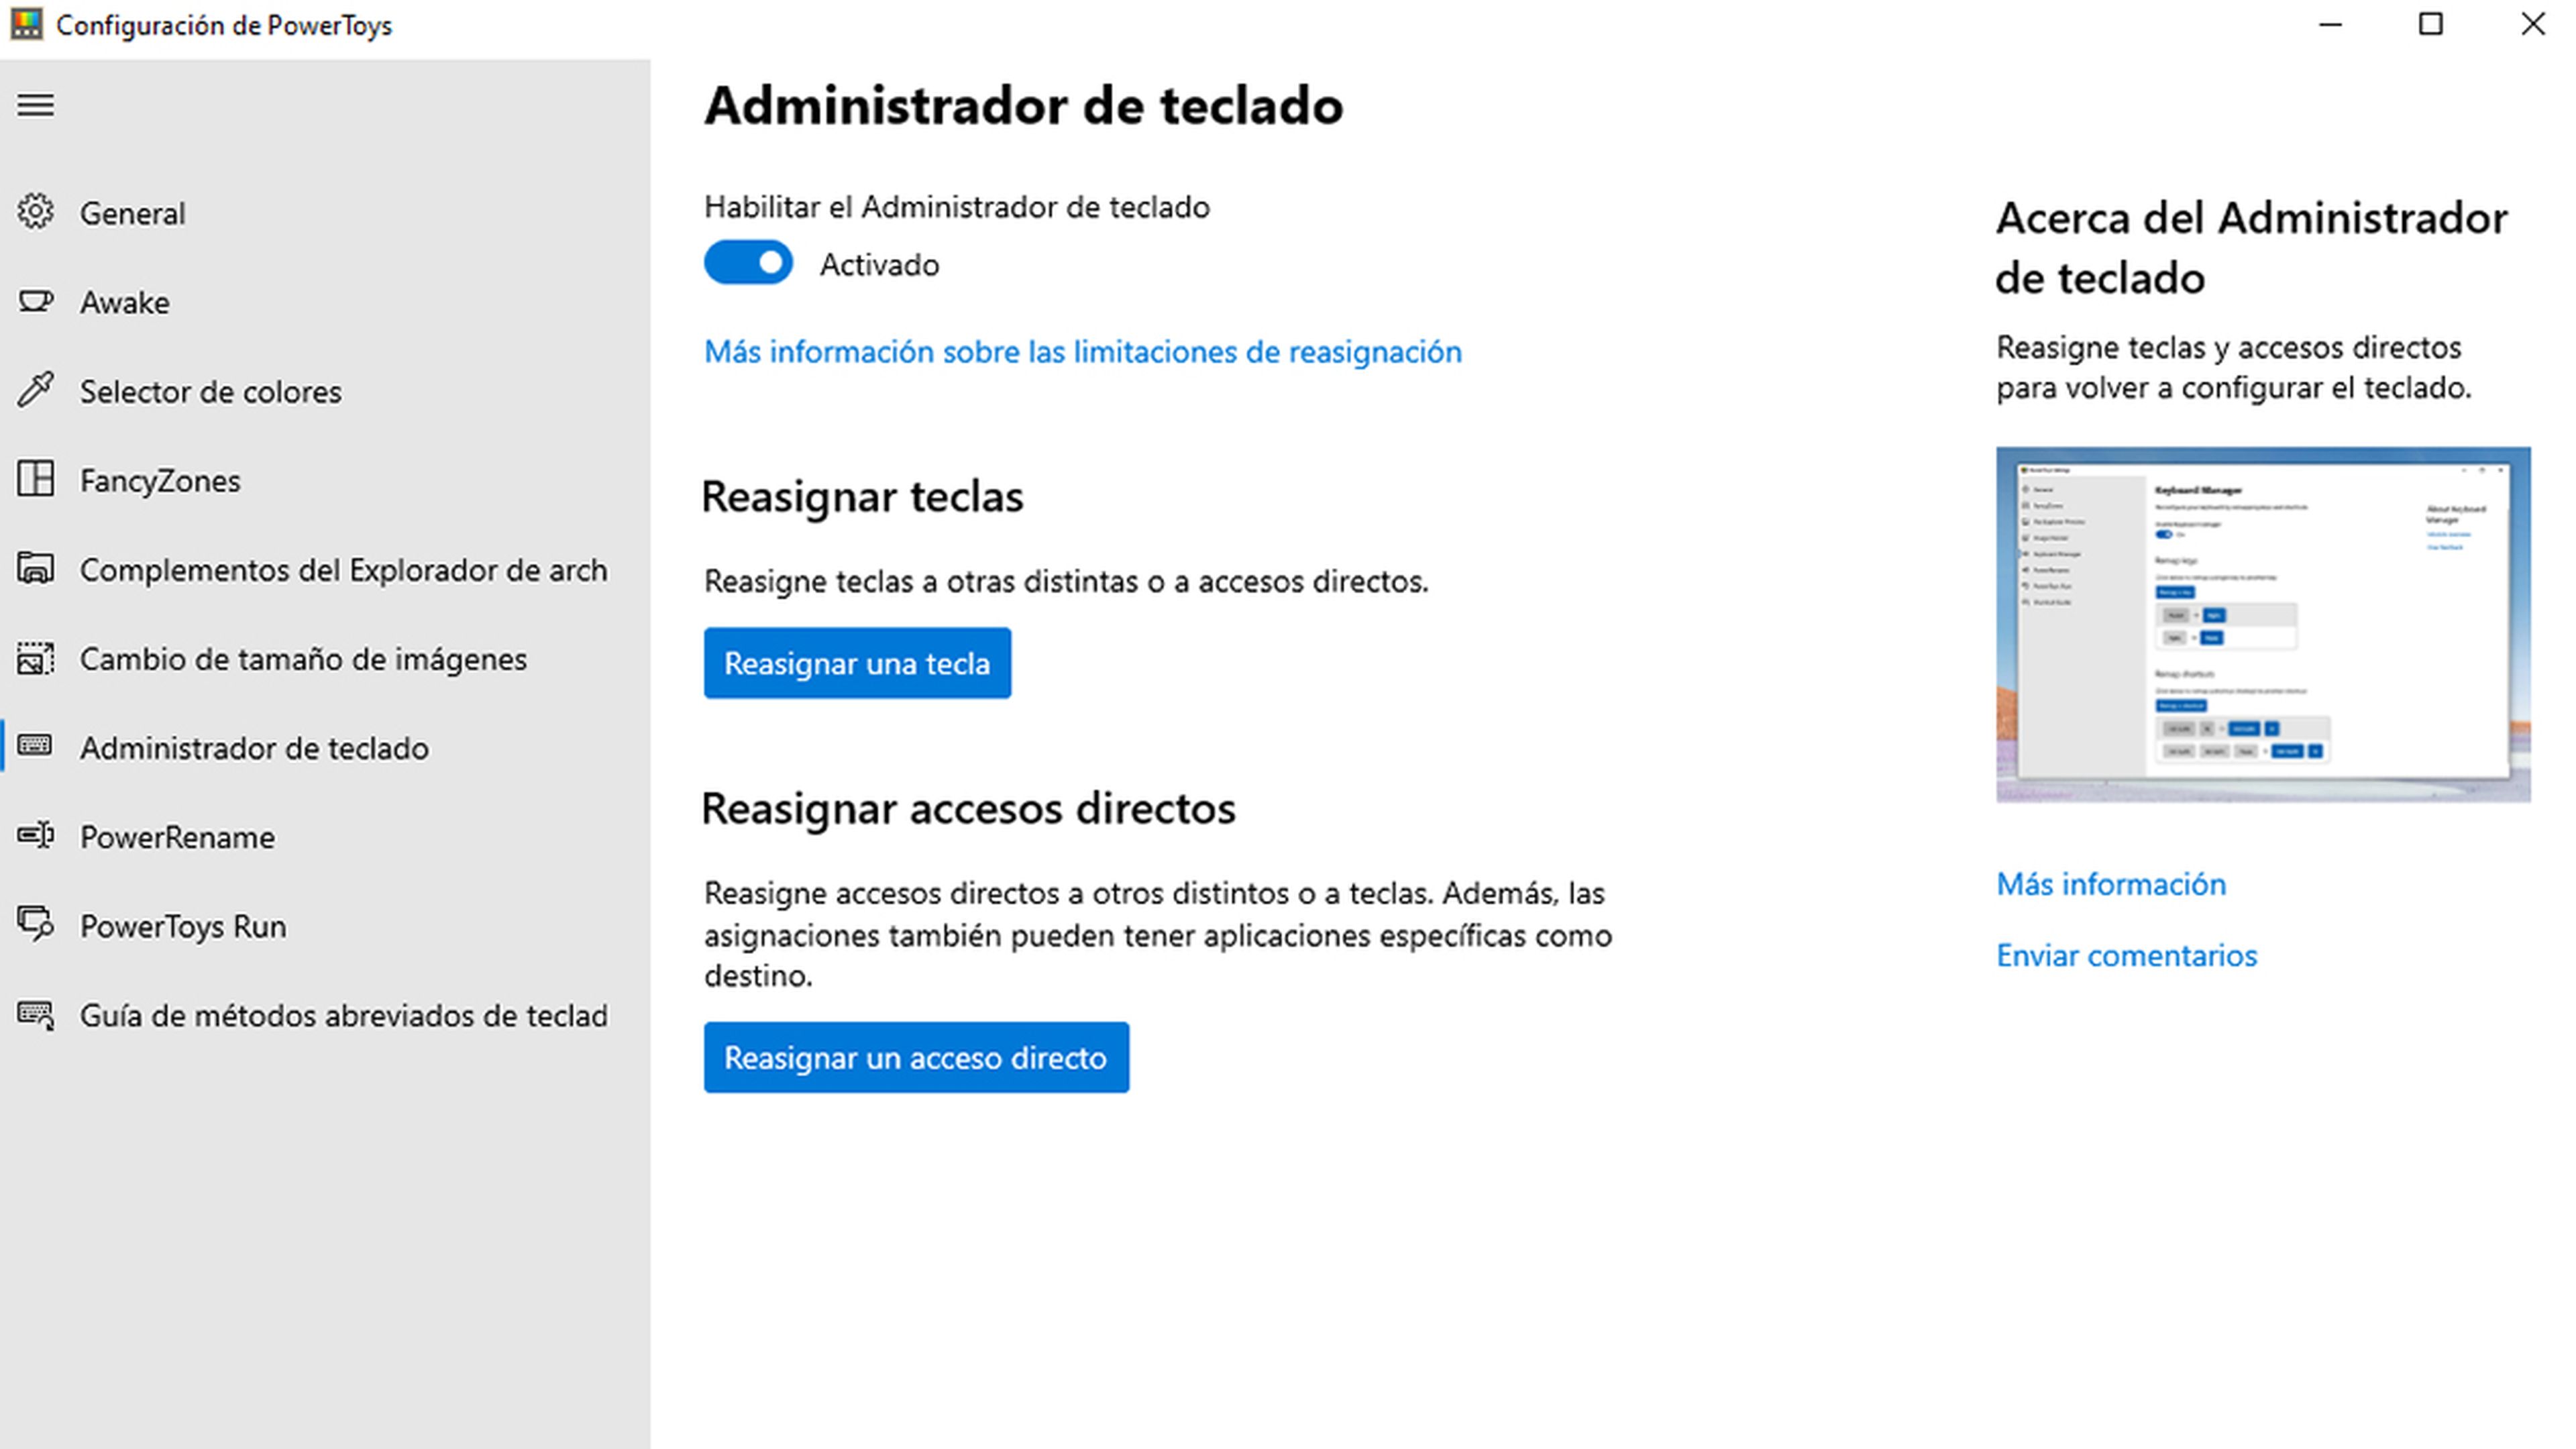Click Enviar comentarios link
The image size is (2576, 1449).
pos(2126,955)
